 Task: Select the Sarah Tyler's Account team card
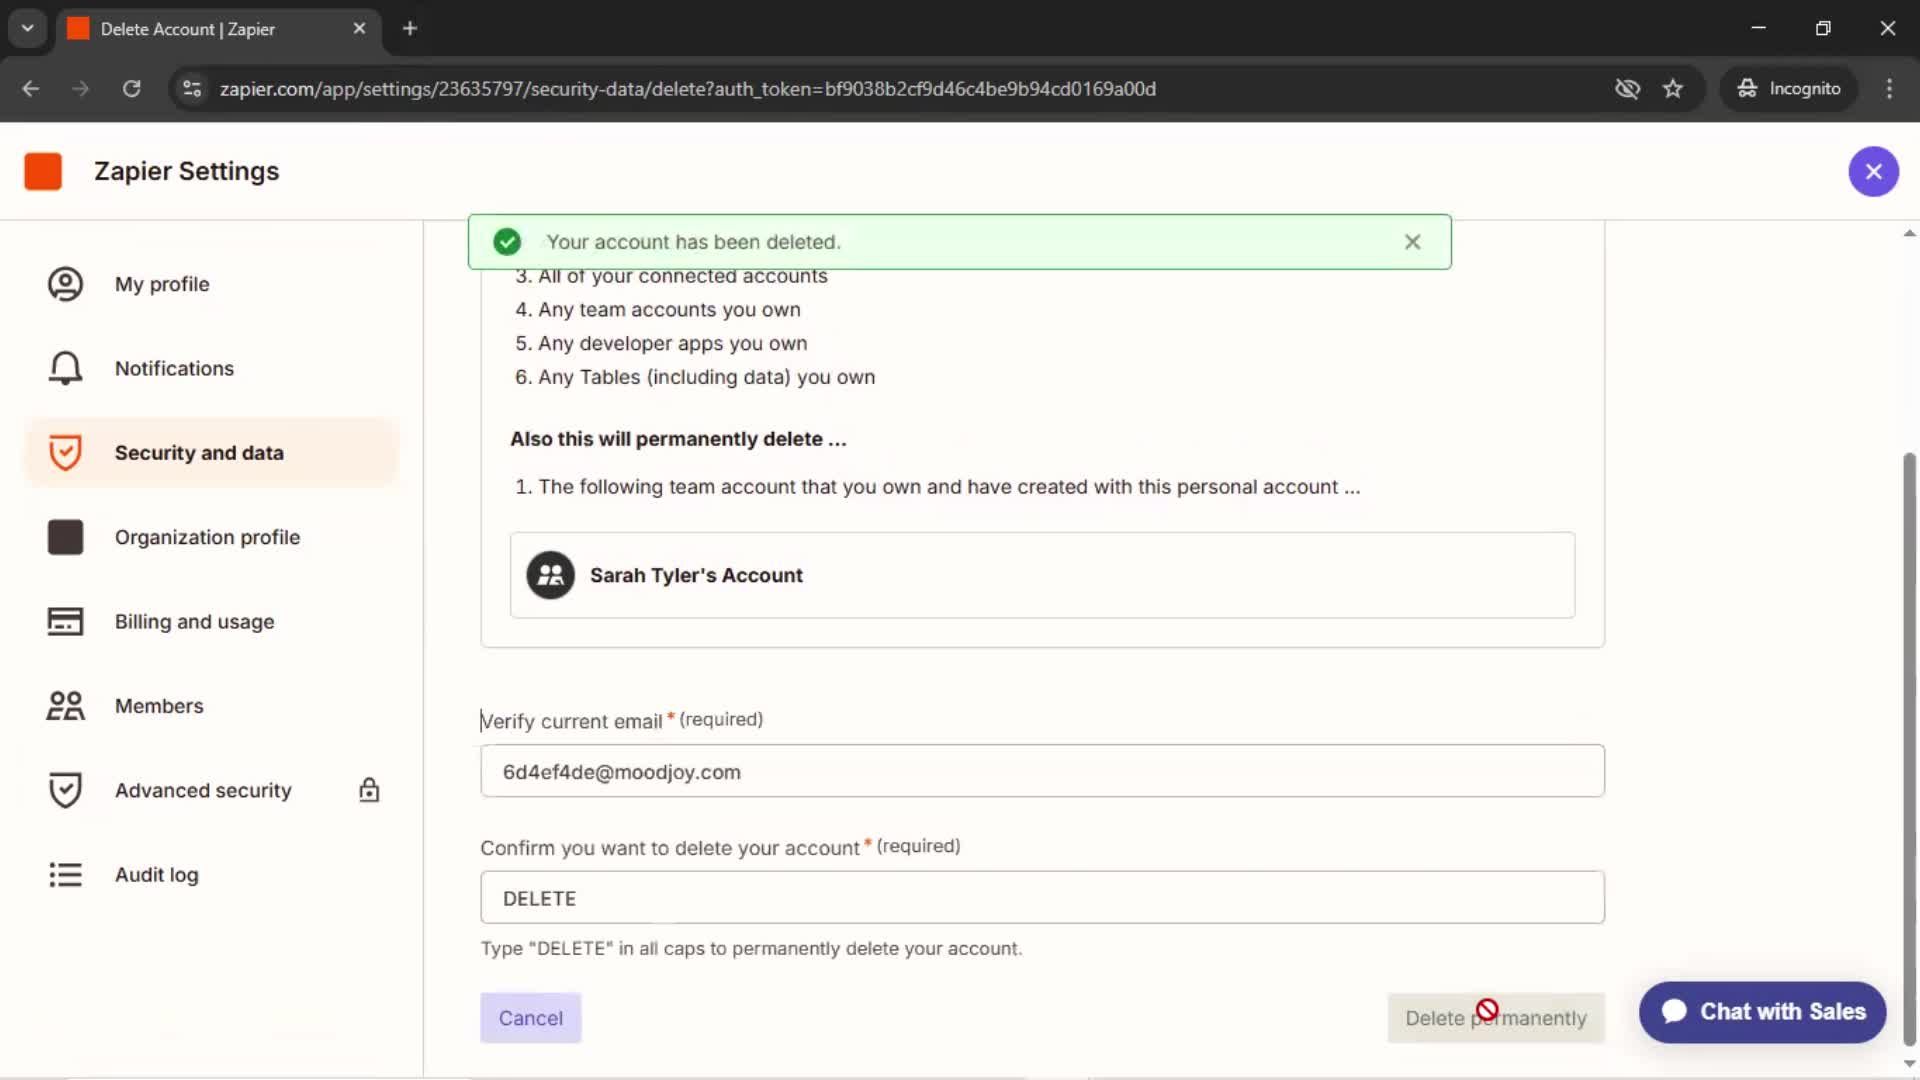click(x=1042, y=575)
